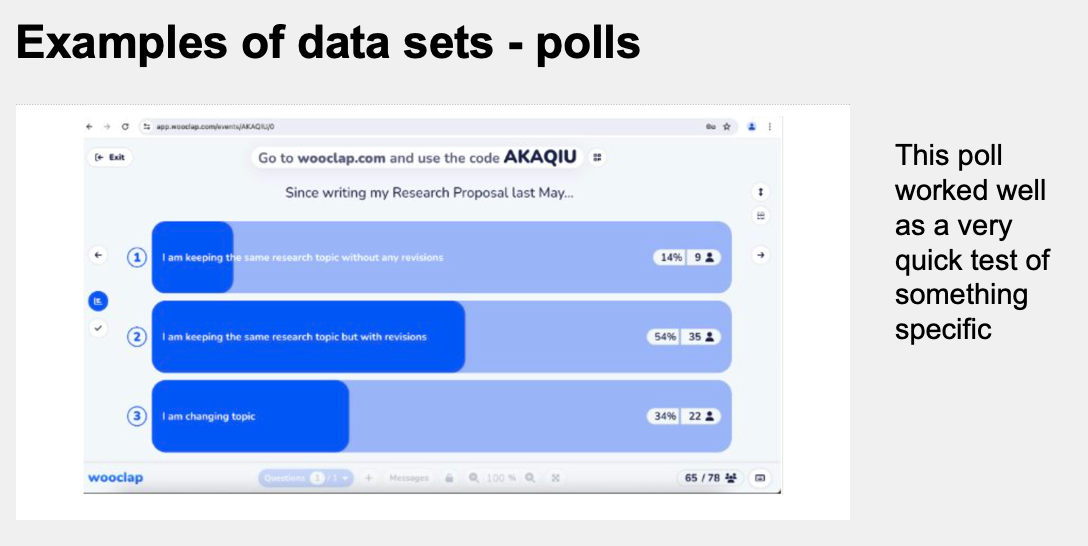
Task: Bookmark the page with the star icon
Action: click(x=727, y=127)
